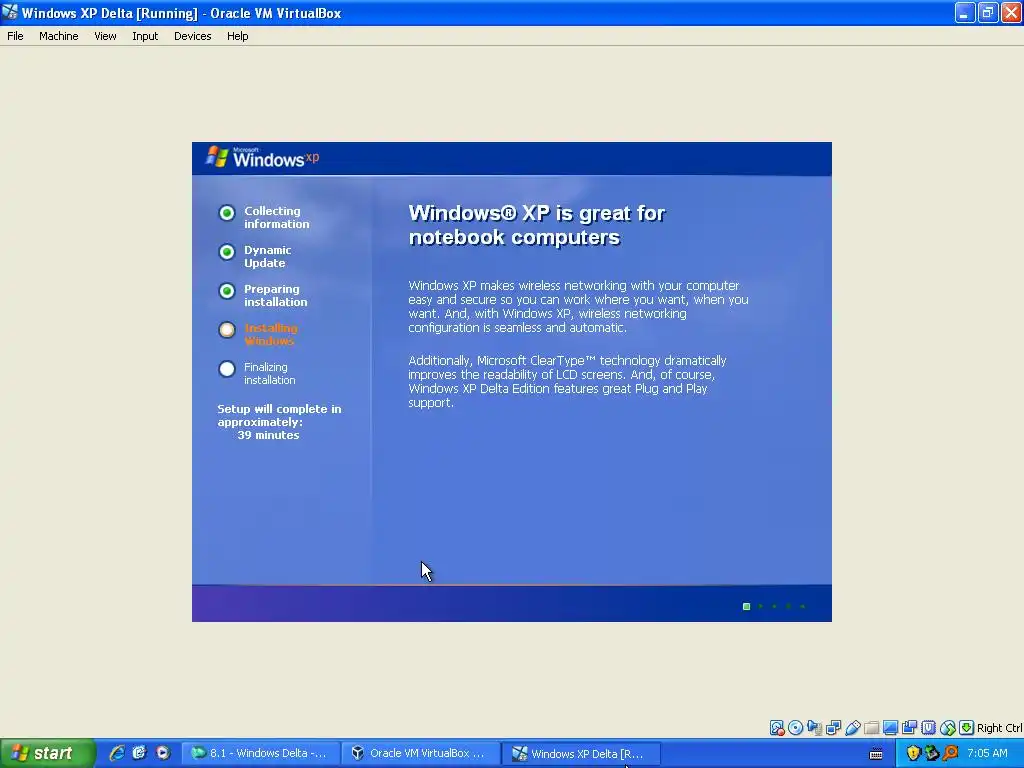Open the File menu
The width and height of the screenshot is (1024, 768).
pyautogui.click(x=15, y=36)
